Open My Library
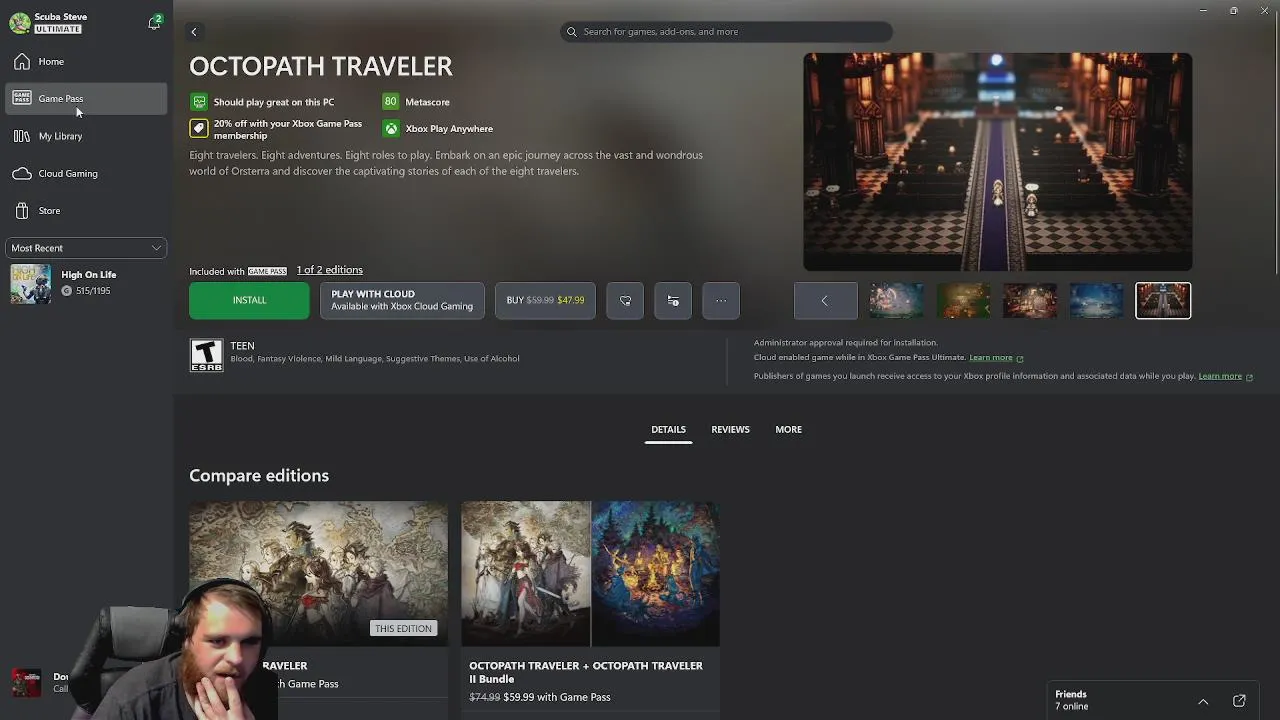 click(x=86, y=136)
